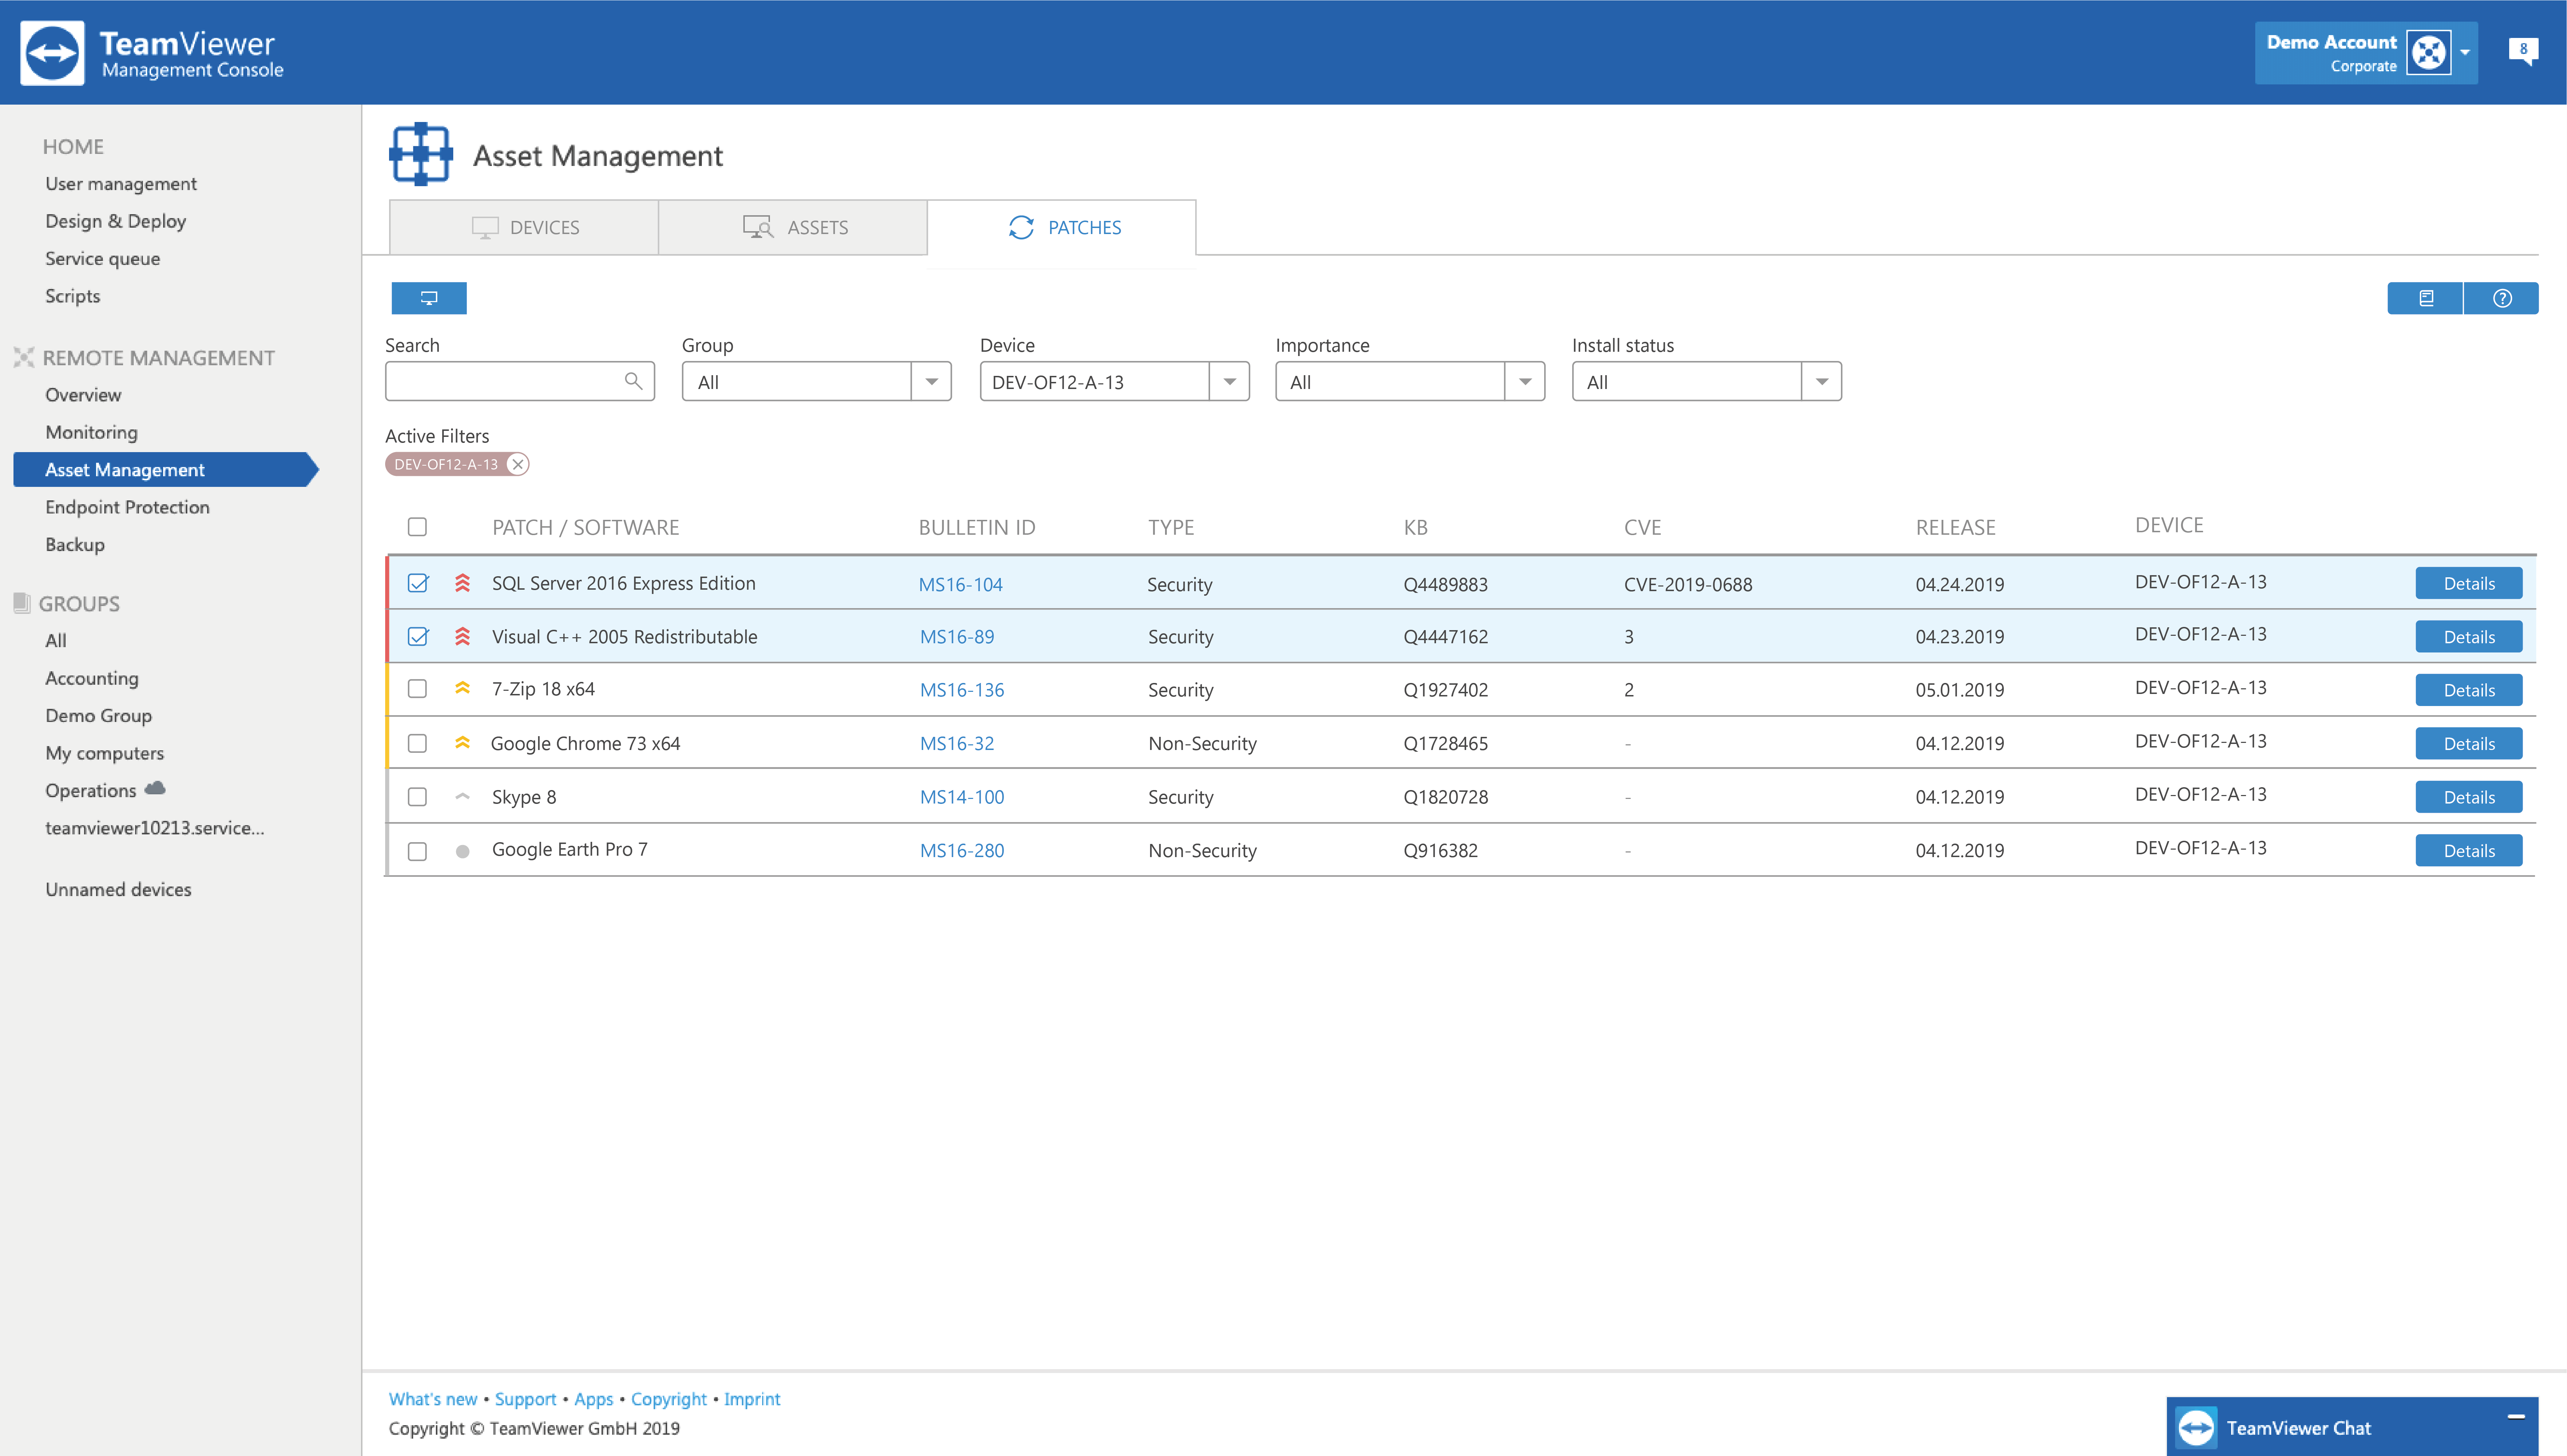Check the Google Chrome 73 x64 checkbox
The width and height of the screenshot is (2567, 1456).
[x=417, y=743]
